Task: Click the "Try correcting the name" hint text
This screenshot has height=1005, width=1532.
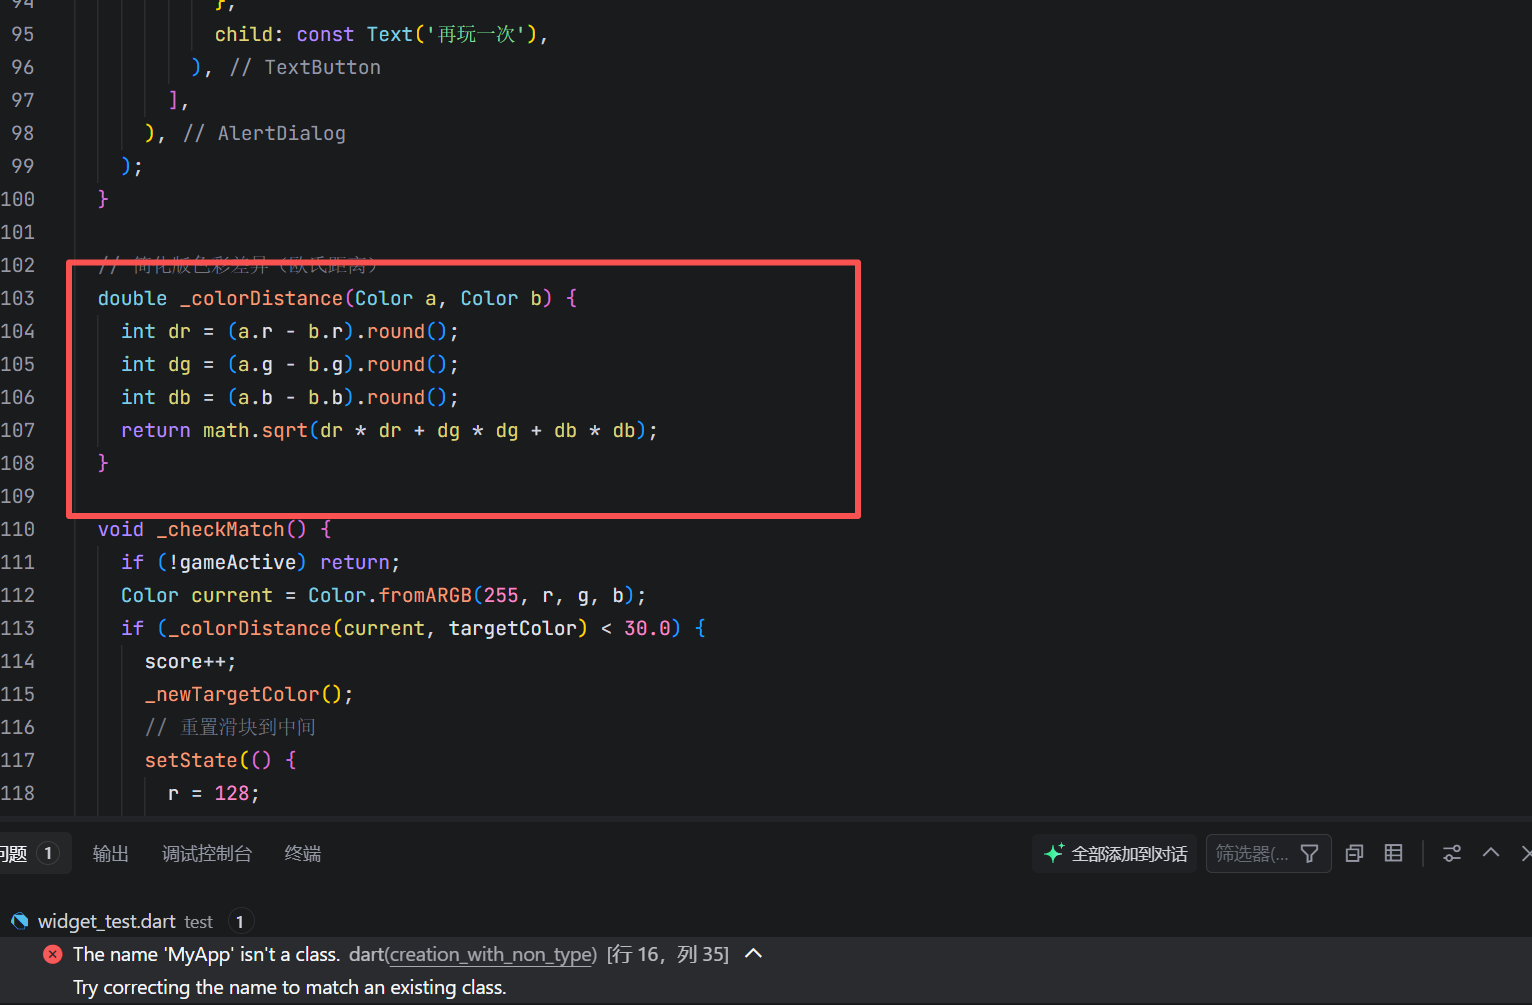Action: point(290,987)
